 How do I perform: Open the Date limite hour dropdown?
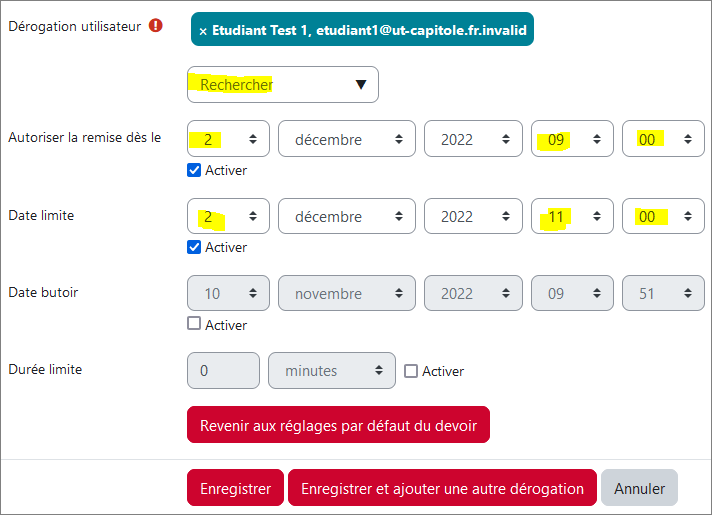pyautogui.click(x=572, y=217)
